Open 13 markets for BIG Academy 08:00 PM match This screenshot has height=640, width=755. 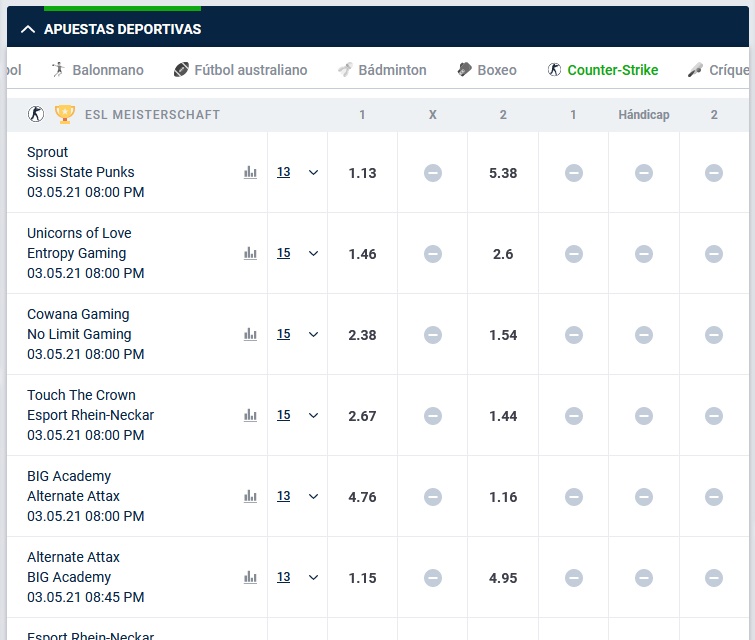point(284,496)
